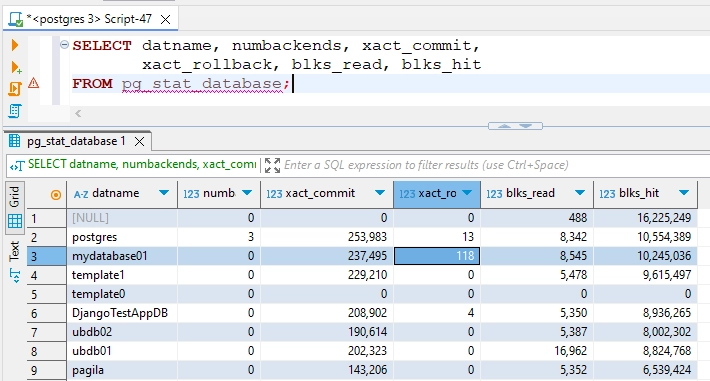Image resolution: width=710 pixels, height=381 pixels.
Task: Open blks_read column filter dropdown
Action: coord(580,193)
